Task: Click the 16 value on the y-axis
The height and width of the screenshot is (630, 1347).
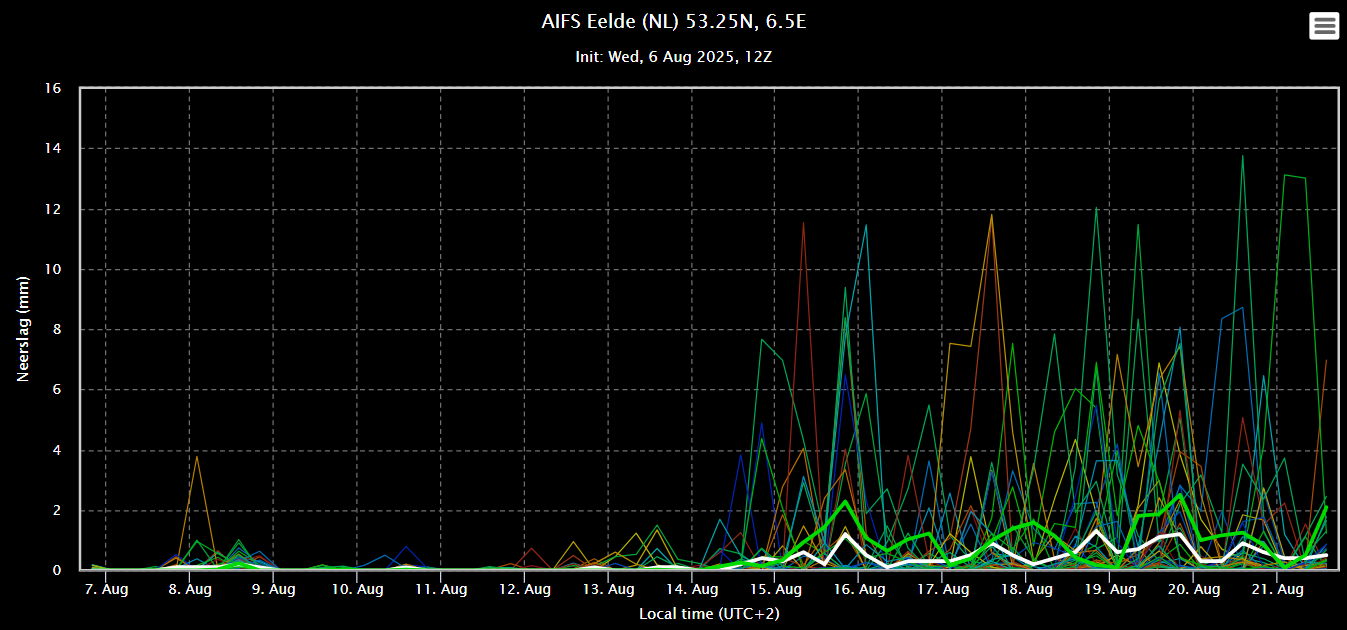Action: [x=54, y=89]
